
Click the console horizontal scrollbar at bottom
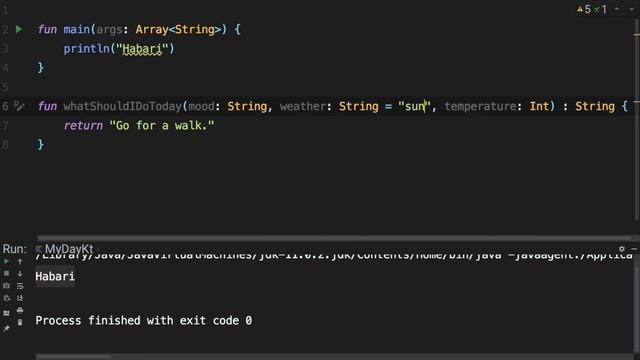[x=73, y=356]
